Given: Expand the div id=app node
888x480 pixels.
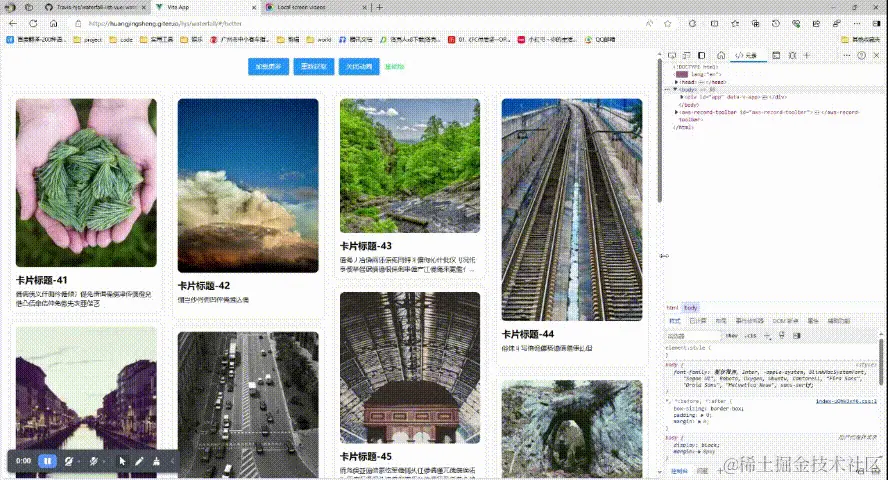Looking at the screenshot, I should tap(681, 97).
